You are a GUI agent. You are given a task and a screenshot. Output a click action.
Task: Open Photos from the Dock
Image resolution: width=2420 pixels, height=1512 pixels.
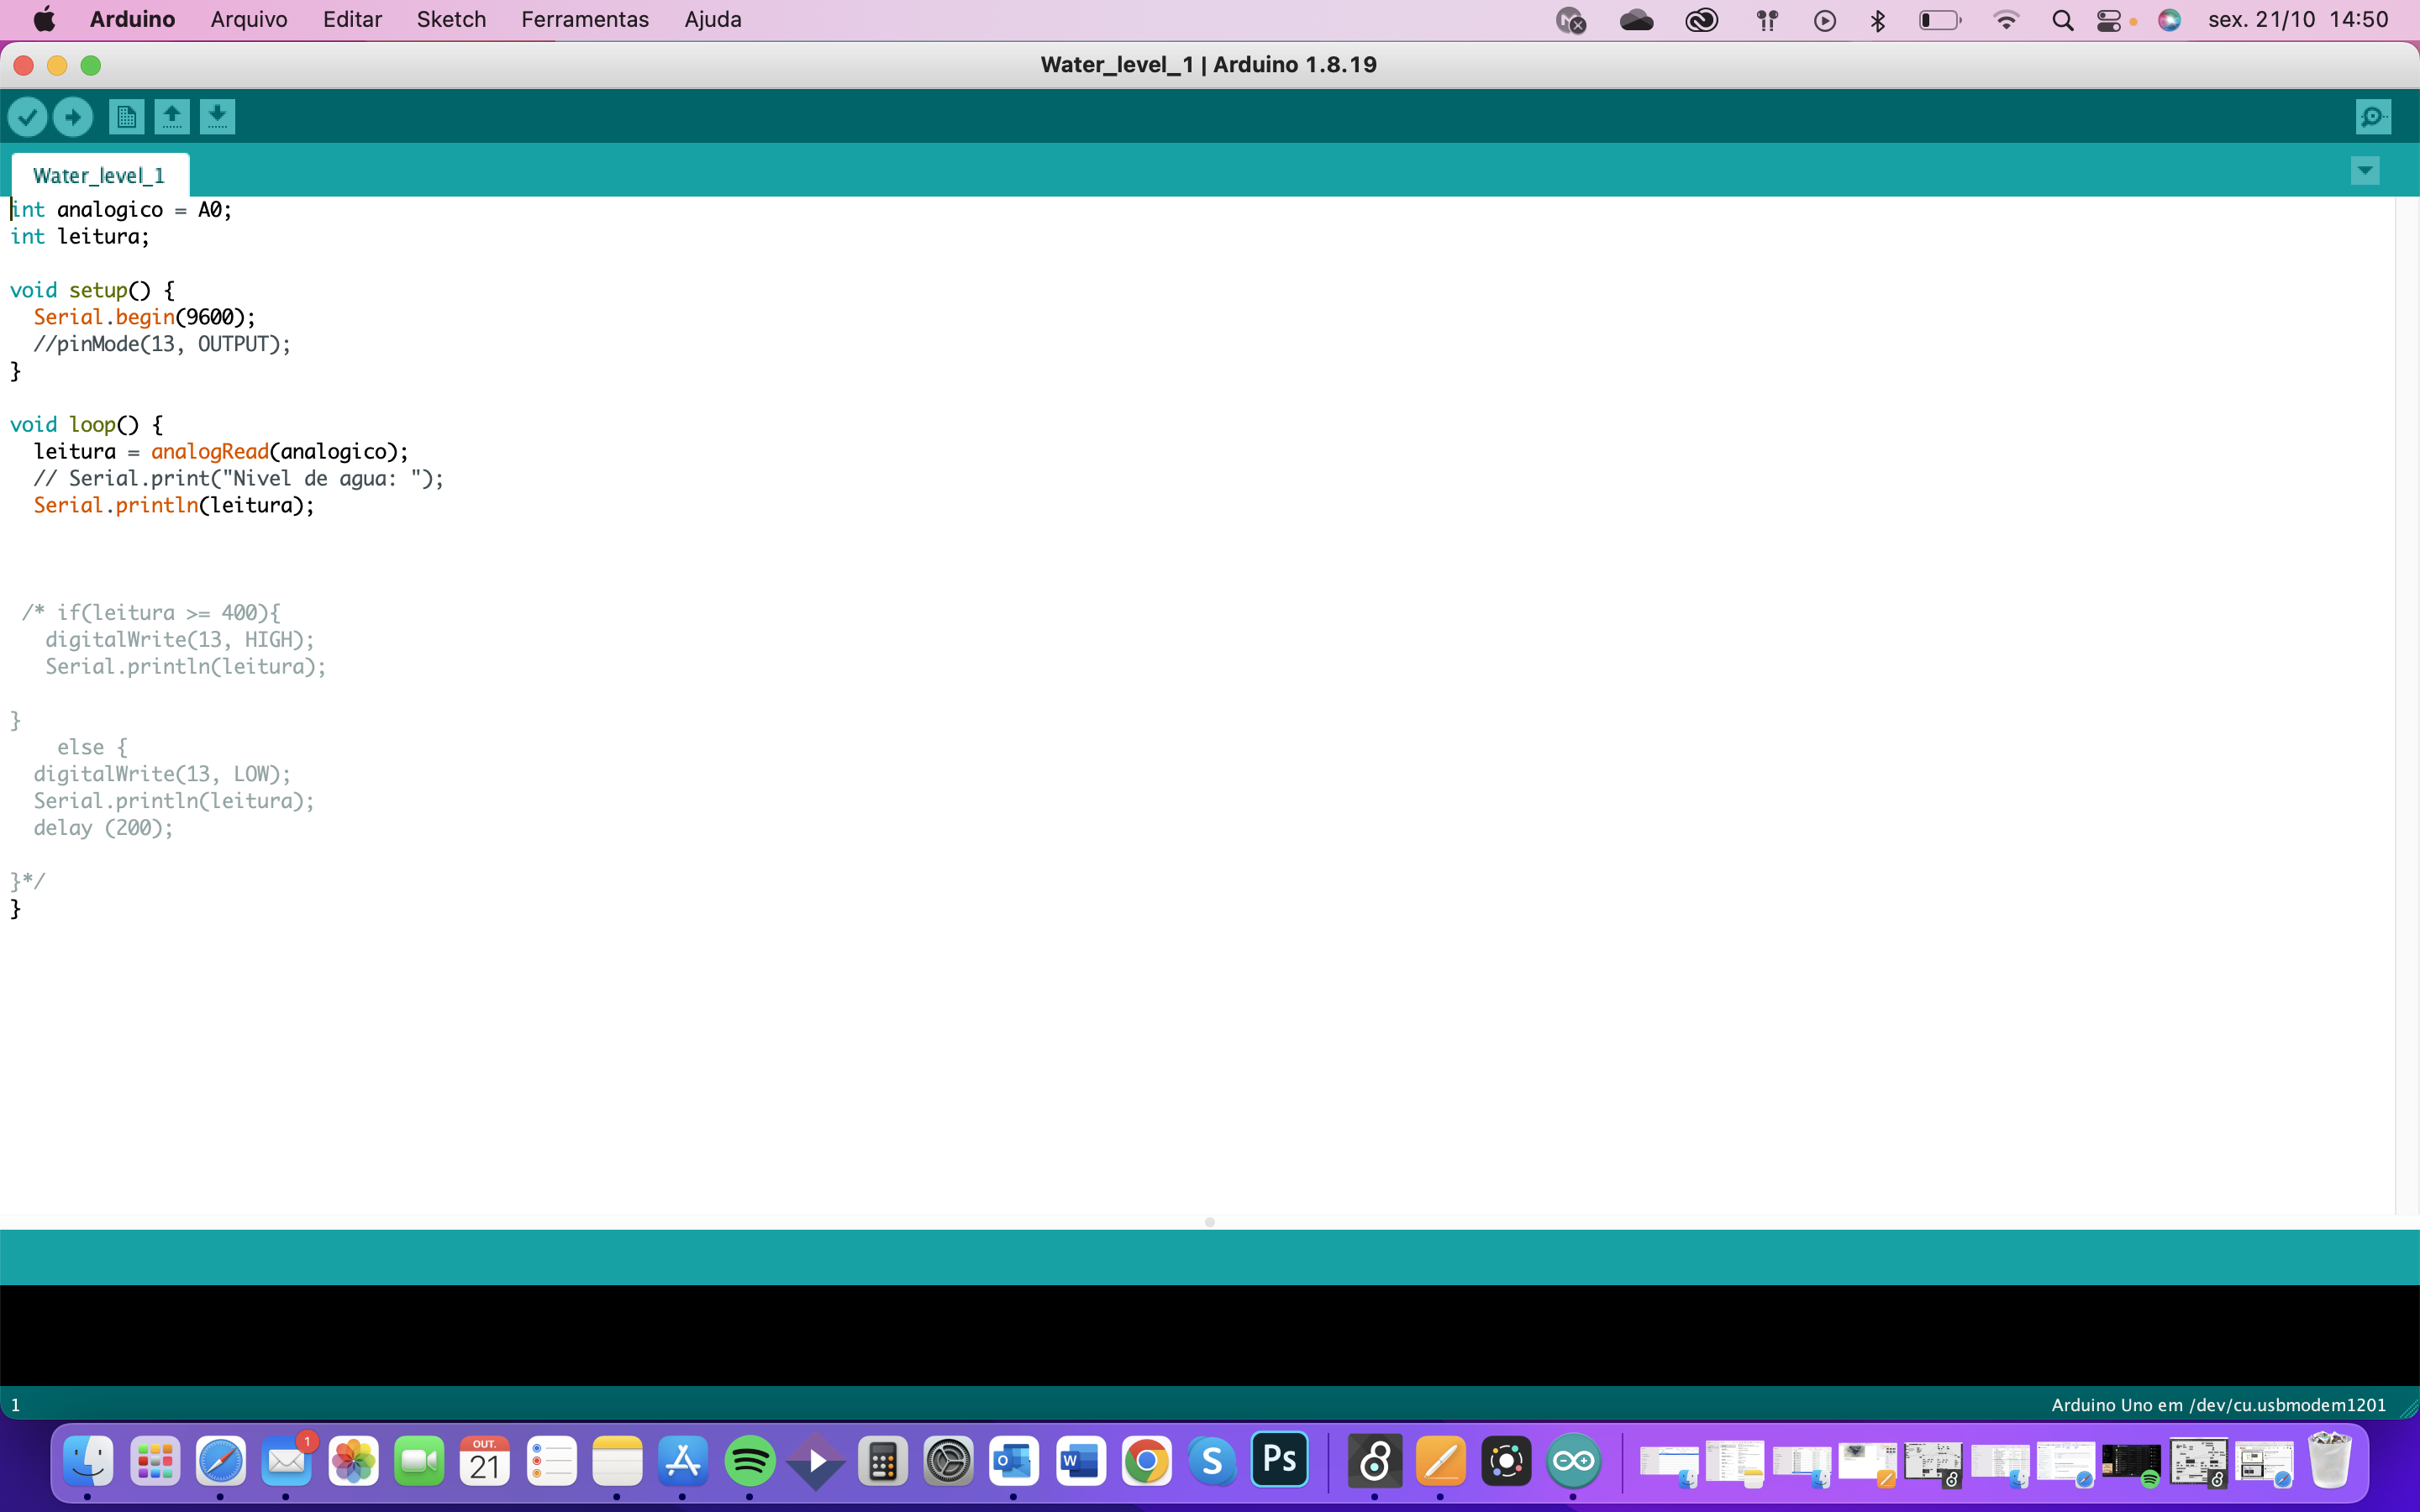[x=353, y=1462]
